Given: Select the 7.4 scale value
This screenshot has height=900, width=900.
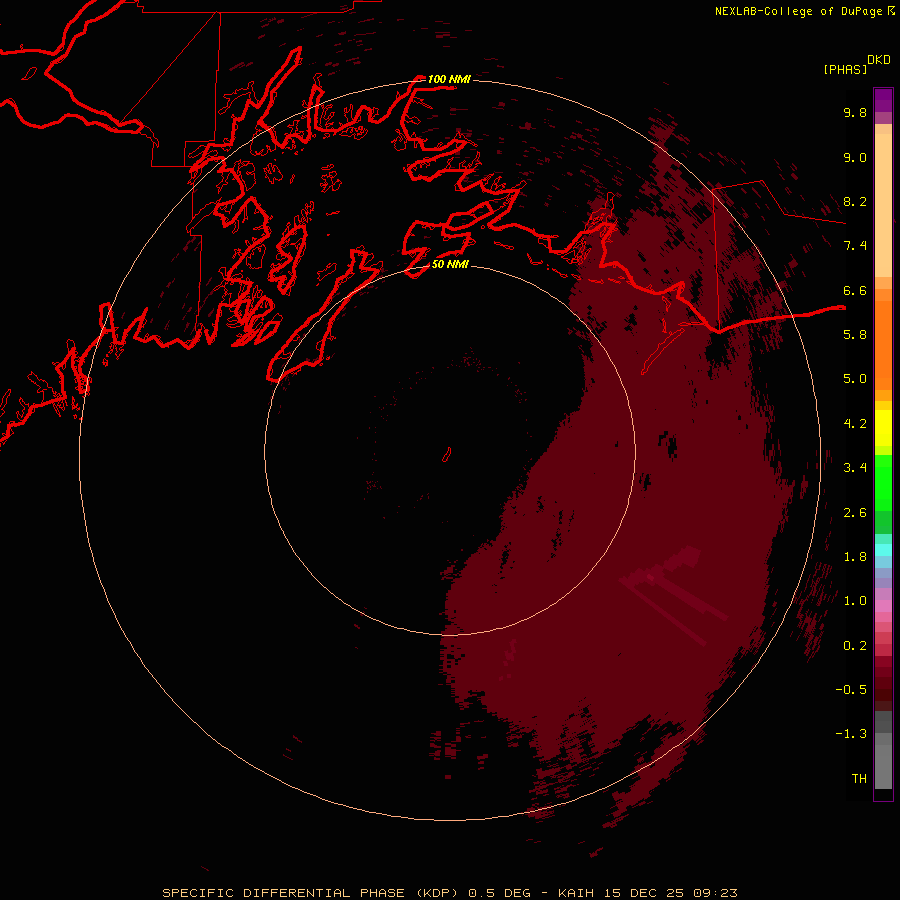Looking at the screenshot, I should (x=855, y=246).
